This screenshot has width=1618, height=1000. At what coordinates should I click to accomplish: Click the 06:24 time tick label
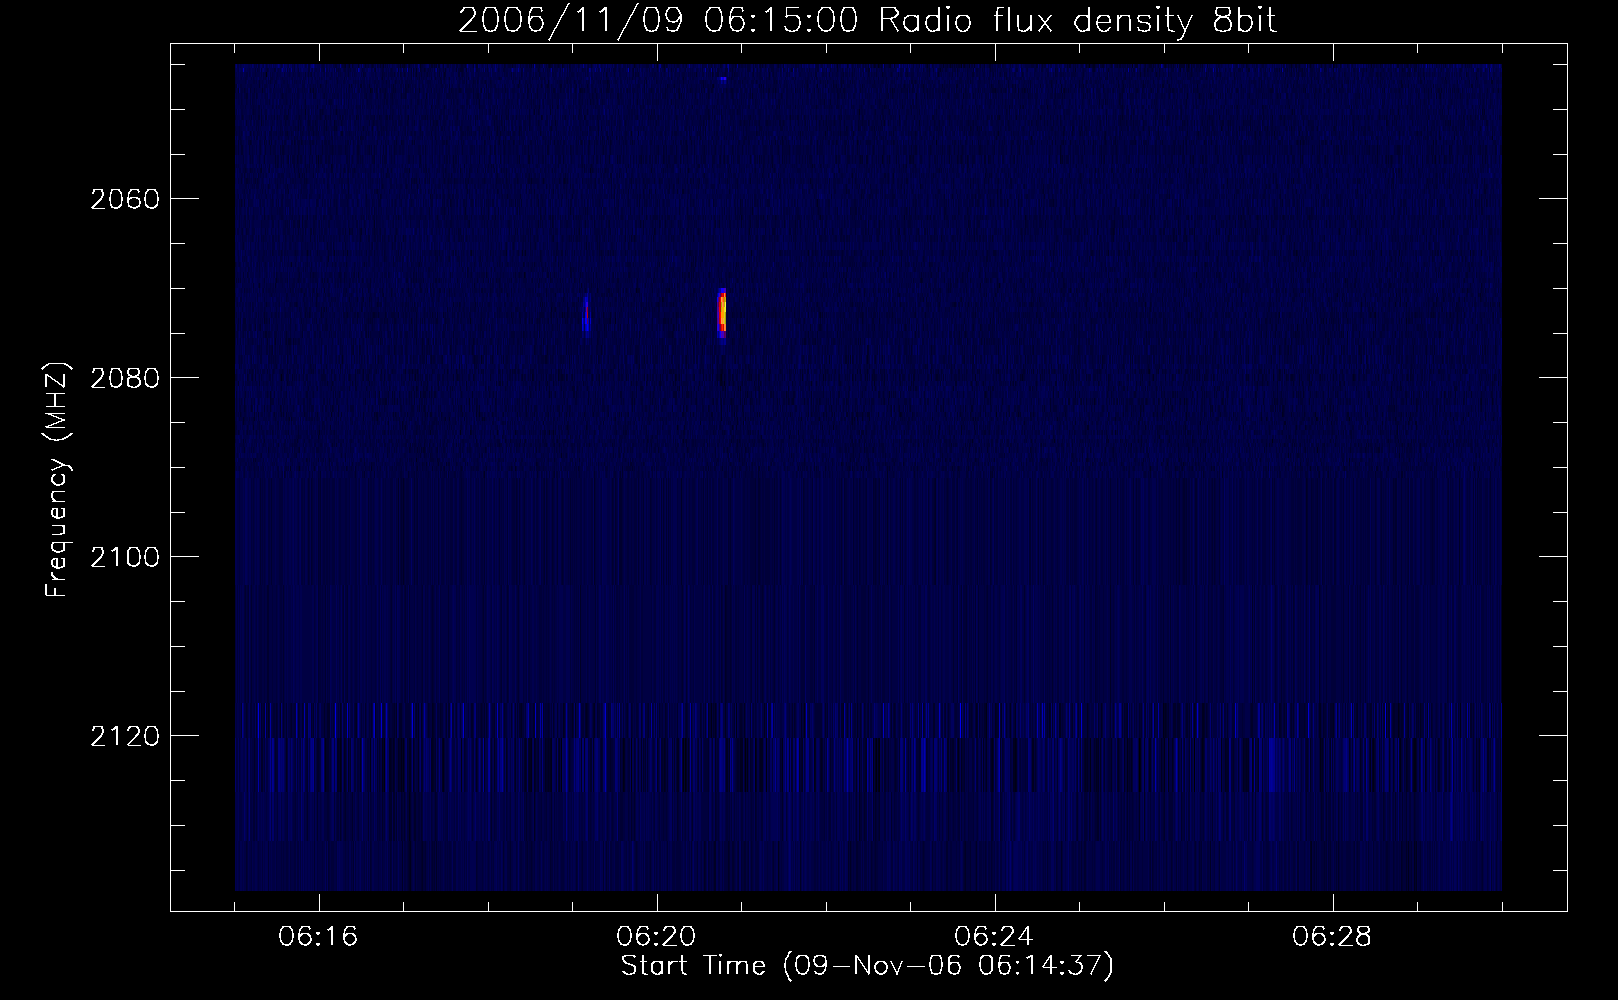tap(995, 937)
